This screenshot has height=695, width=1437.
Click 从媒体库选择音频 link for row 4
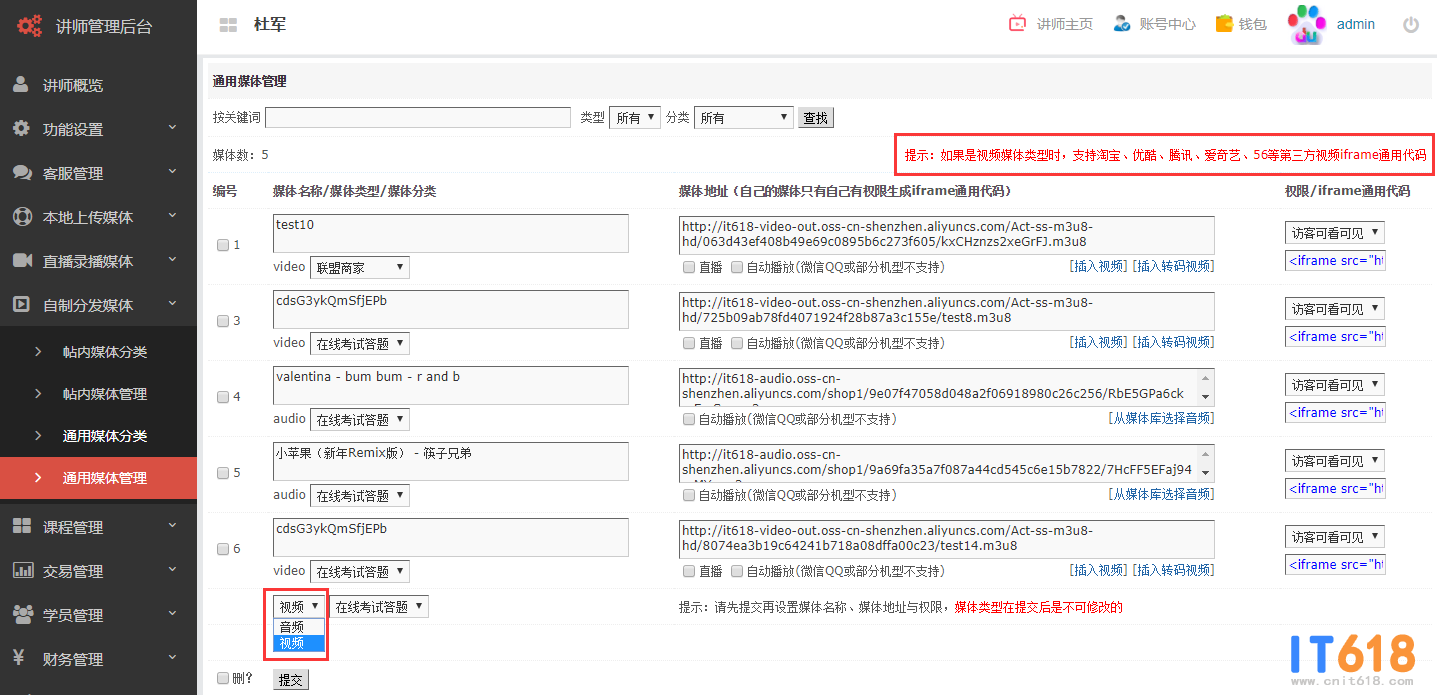coord(1161,418)
